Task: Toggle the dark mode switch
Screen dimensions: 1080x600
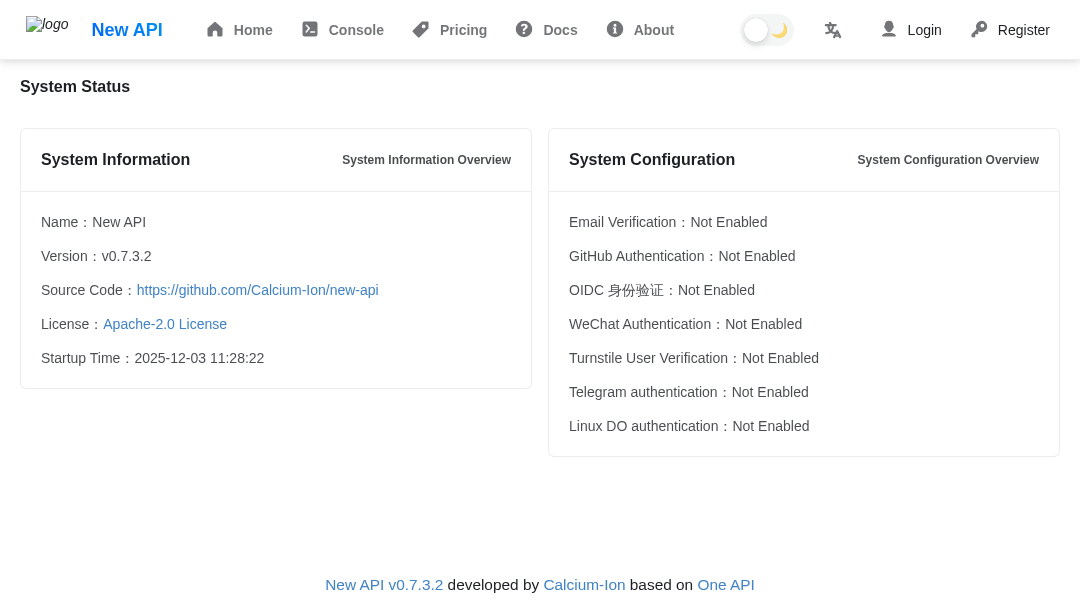Action: 767,30
